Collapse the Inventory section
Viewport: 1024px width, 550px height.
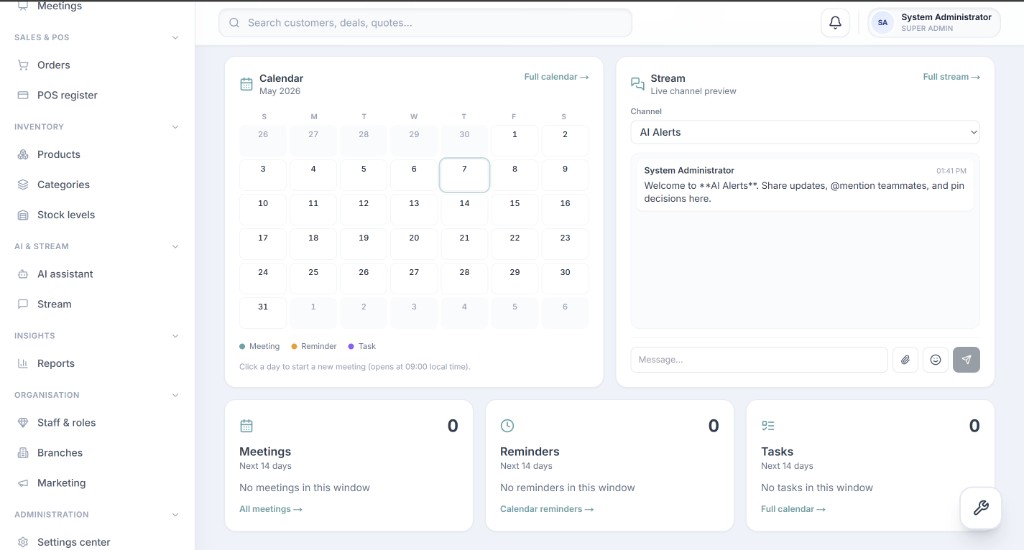[175, 127]
